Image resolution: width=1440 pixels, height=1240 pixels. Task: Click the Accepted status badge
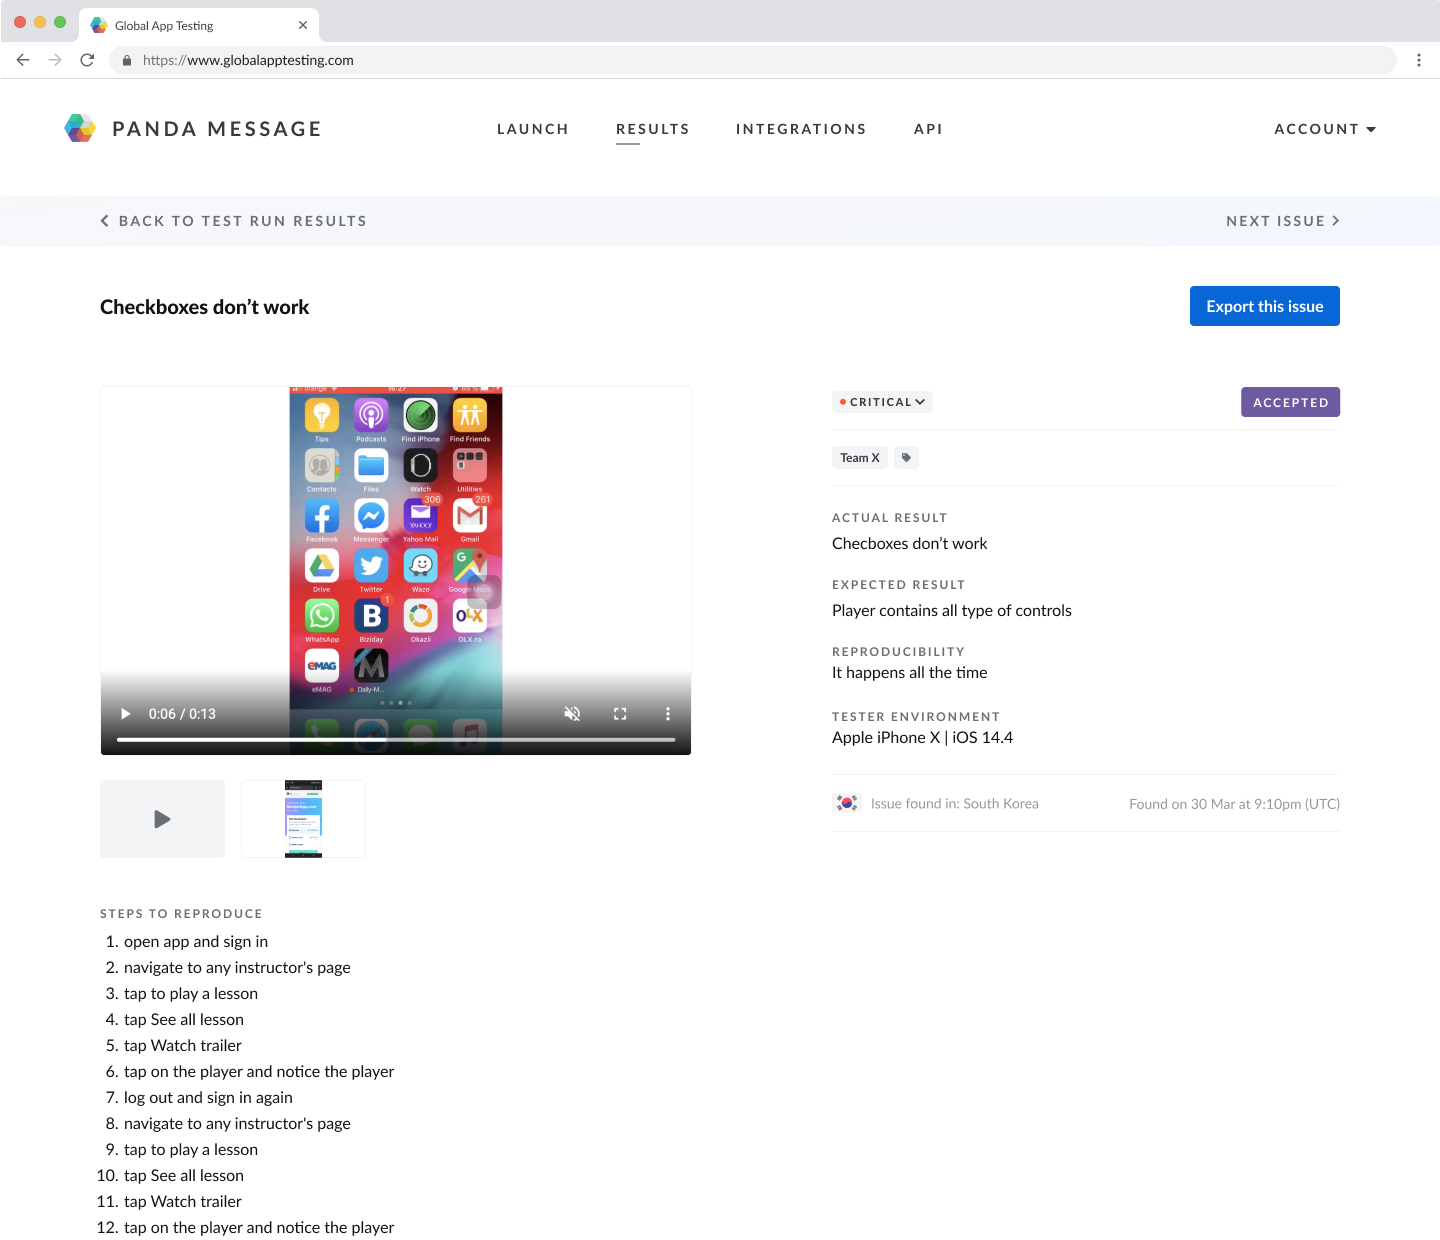tap(1290, 402)
